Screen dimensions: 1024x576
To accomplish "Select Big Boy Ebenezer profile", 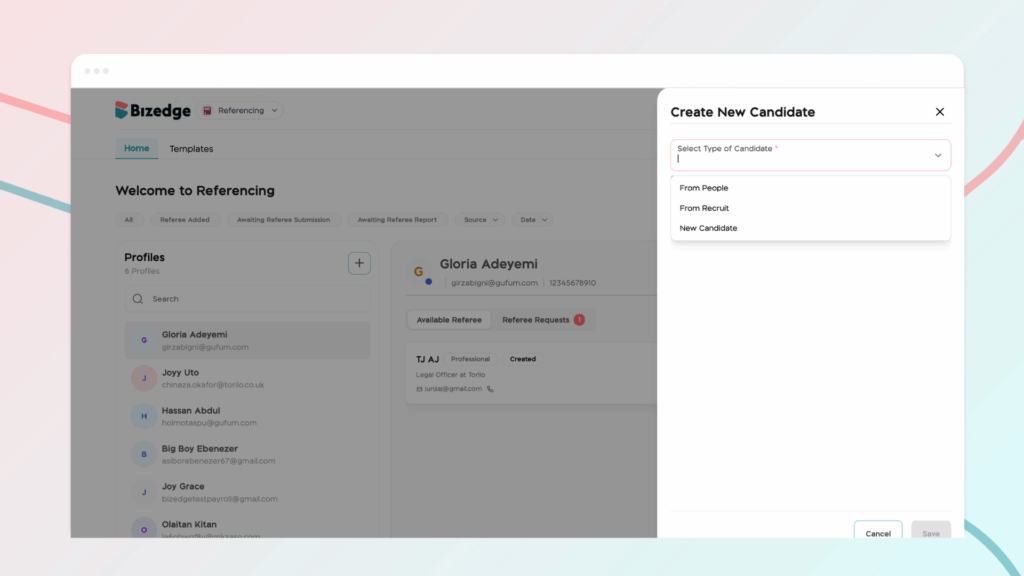I will [x=247, y=454].
